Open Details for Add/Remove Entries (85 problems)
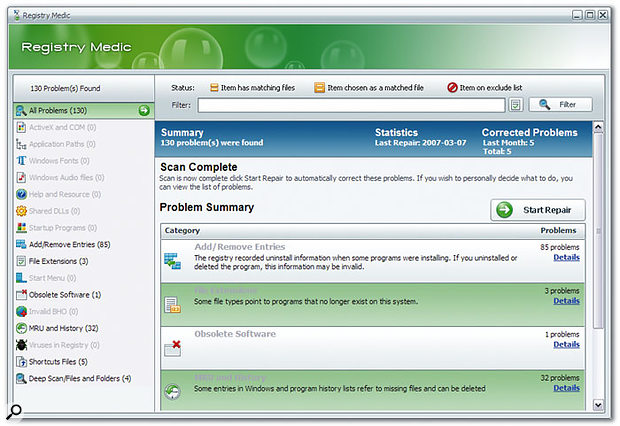The width and height of the screenshot is (620, 426). [566, 257]
